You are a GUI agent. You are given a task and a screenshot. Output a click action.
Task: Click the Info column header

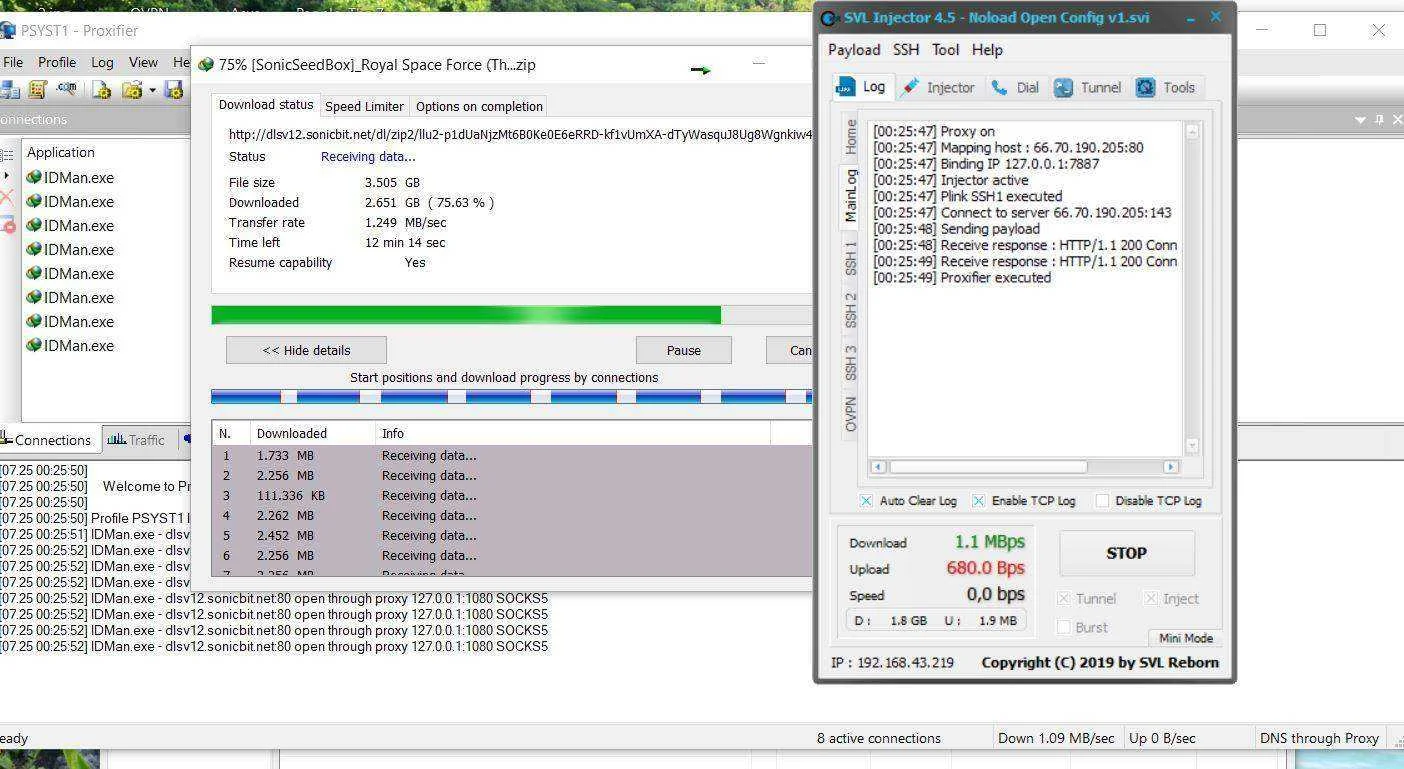click(x=573, y=433)
